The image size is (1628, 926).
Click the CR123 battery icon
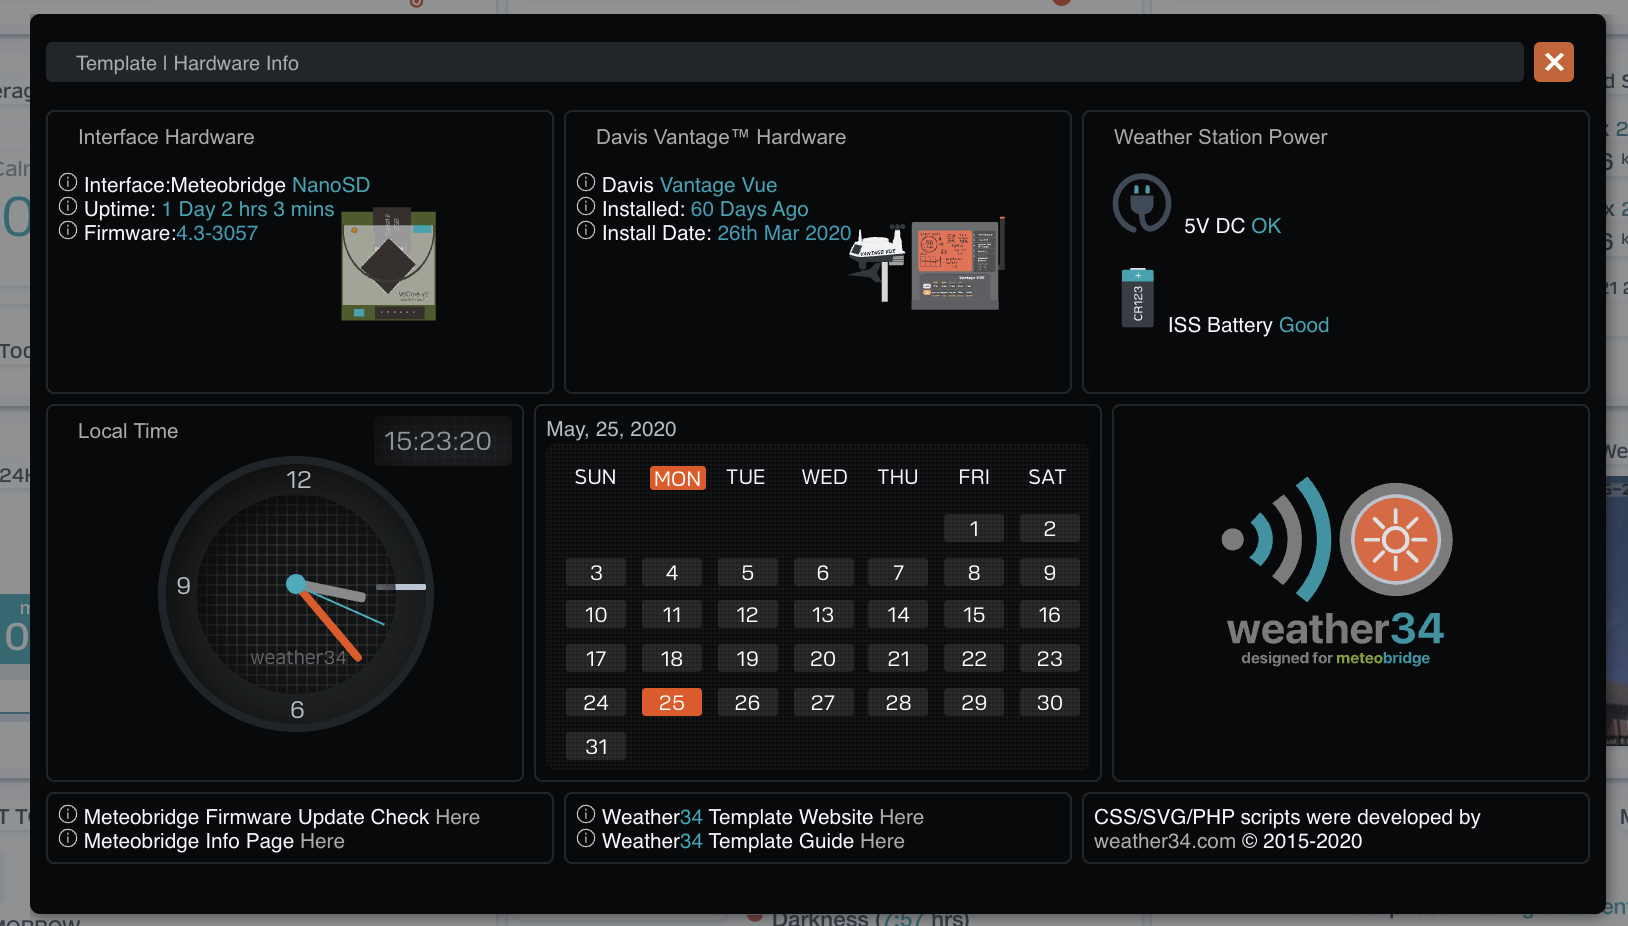point(1137,298)
